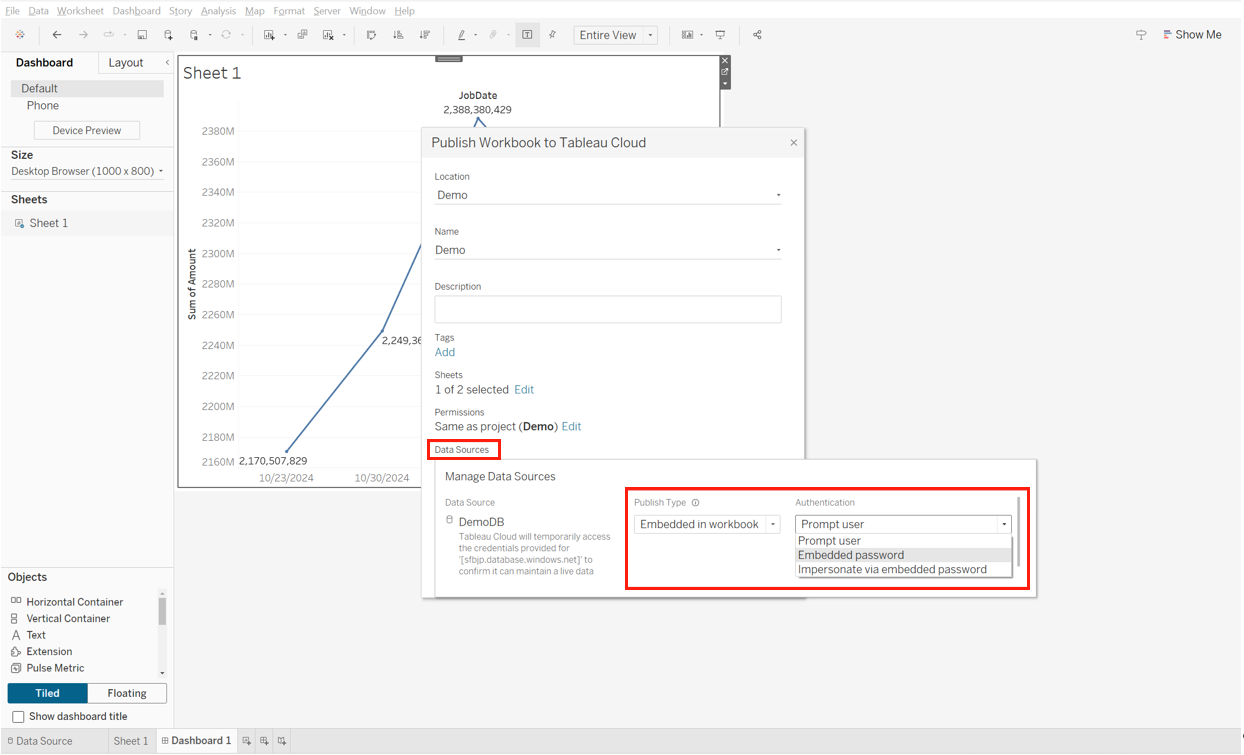This screenshot has width=1244, height=755.
Task: Open the Server menu
Action: (x=327, y=11)
